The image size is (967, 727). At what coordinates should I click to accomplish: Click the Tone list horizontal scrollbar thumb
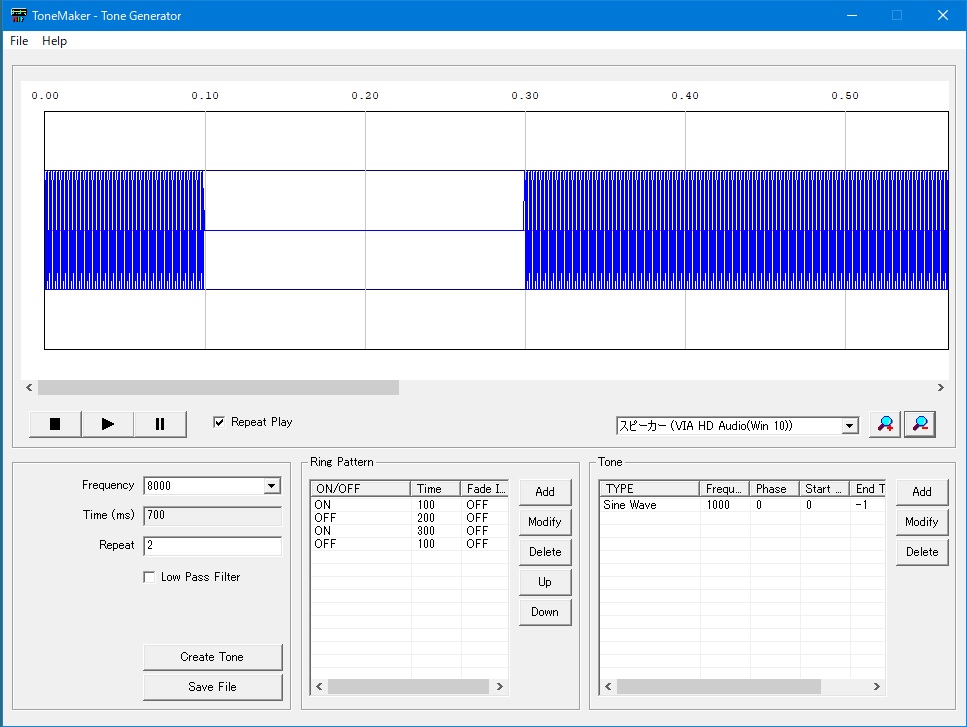718,686
